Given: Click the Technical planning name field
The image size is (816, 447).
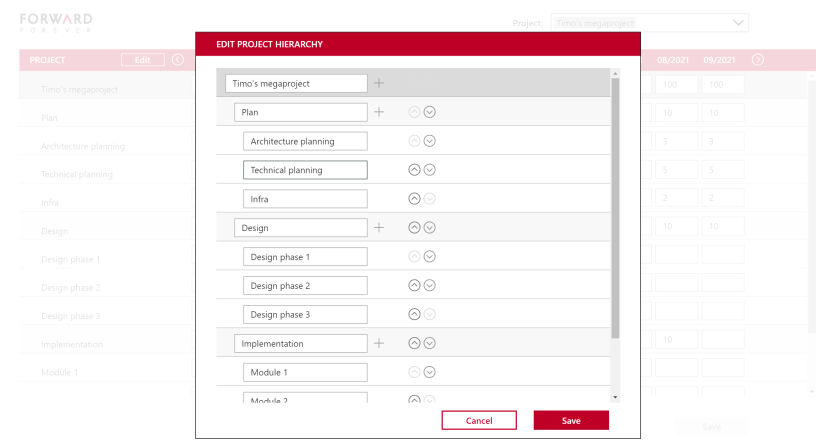Looking at the screenshot, I should tap(305, 170).
